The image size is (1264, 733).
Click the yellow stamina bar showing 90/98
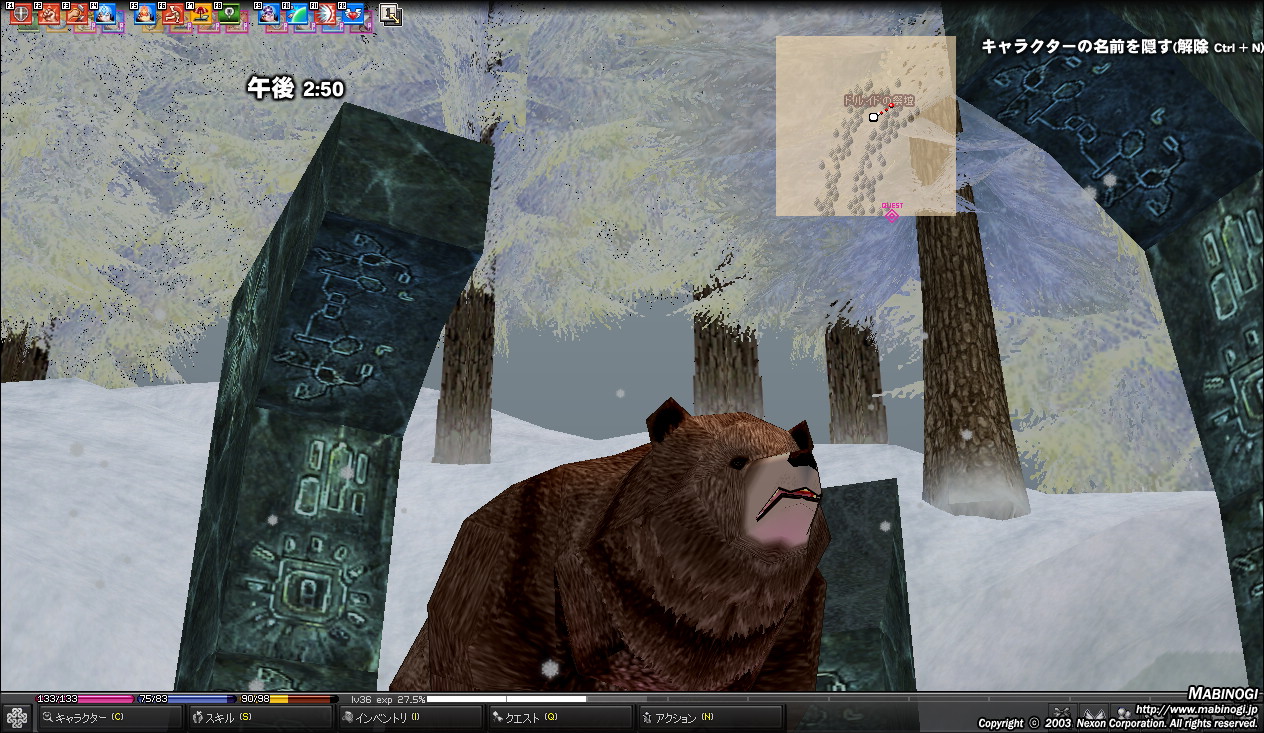pos(287,699)
